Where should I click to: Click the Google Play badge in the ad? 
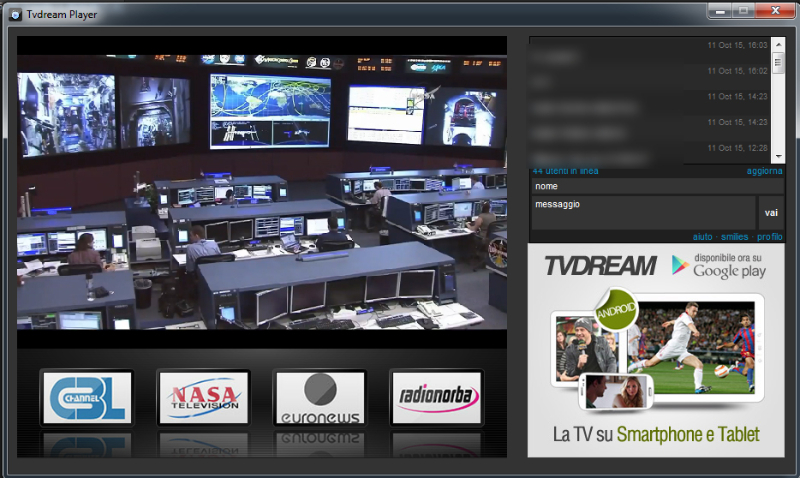click(x=719, y=265)
